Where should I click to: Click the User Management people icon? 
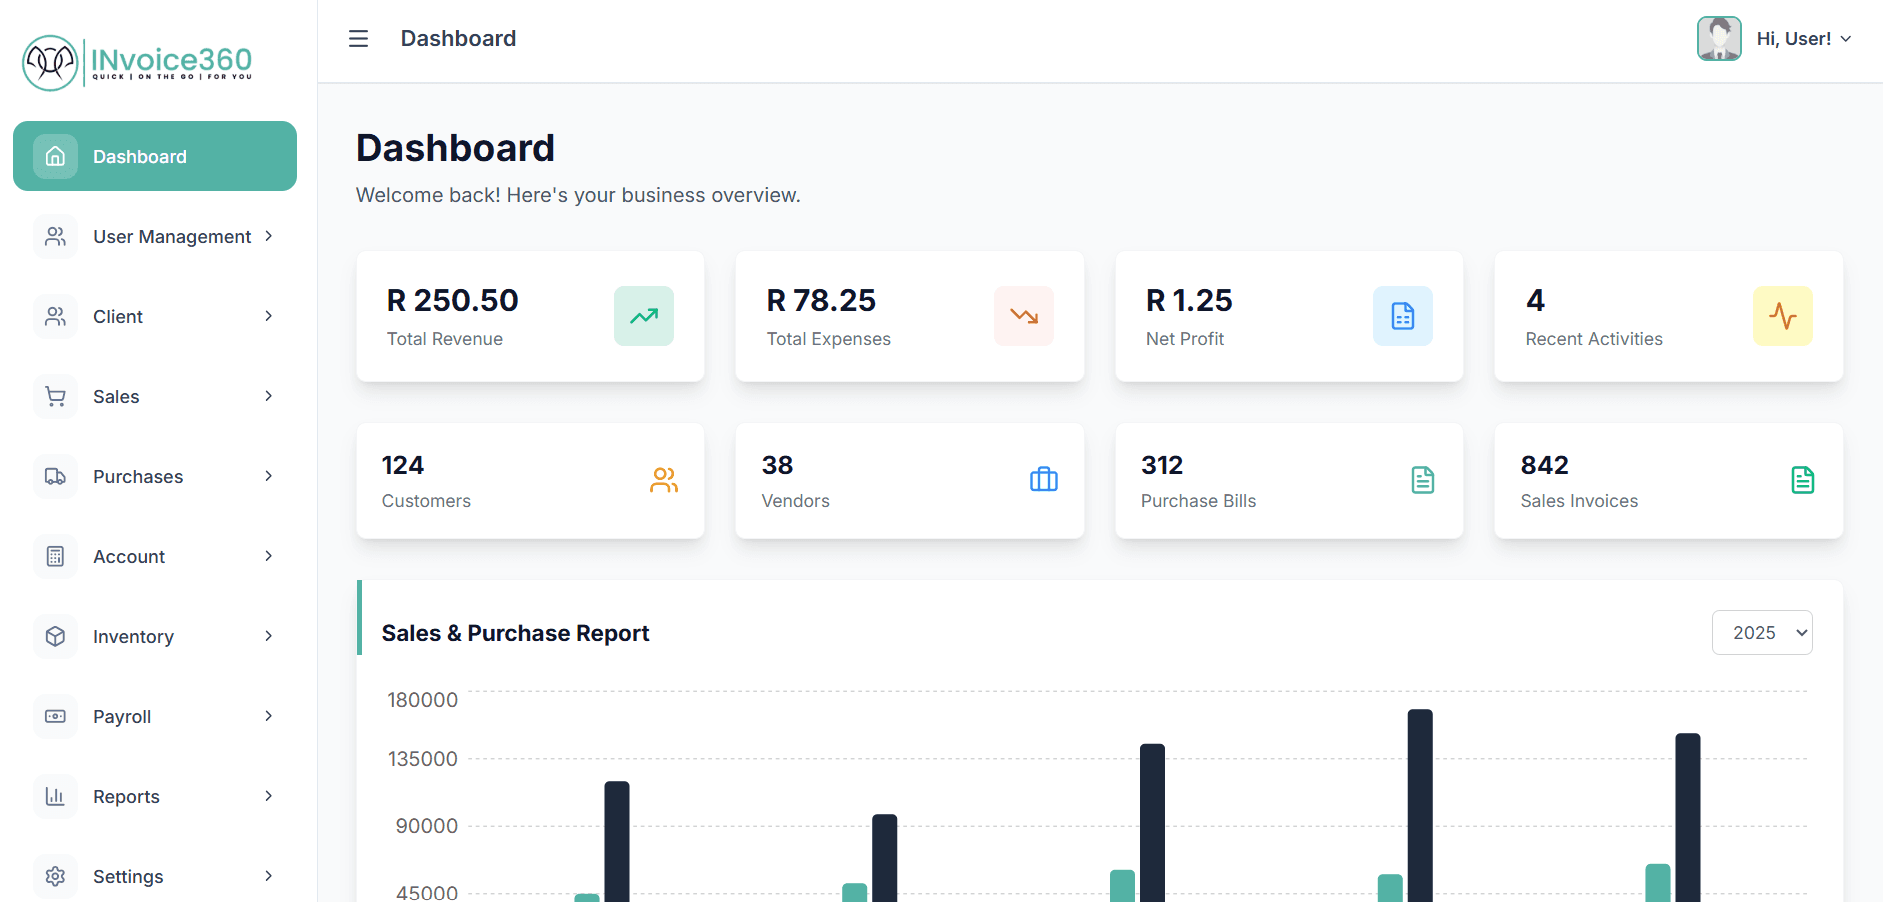click(x=55, y=236)
